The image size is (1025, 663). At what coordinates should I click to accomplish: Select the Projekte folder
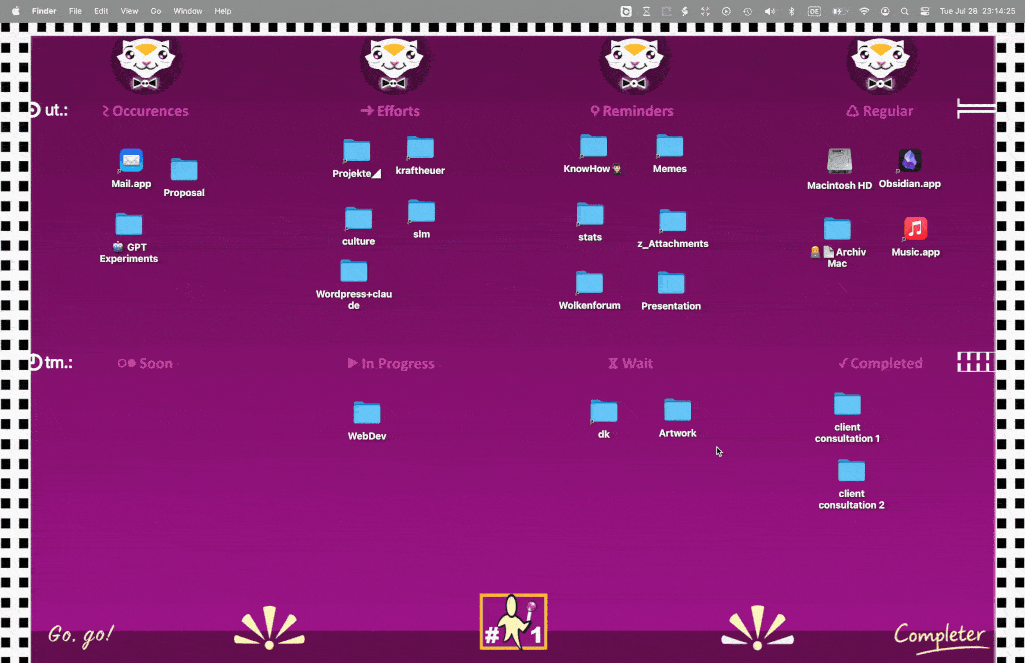click(357, 150)
